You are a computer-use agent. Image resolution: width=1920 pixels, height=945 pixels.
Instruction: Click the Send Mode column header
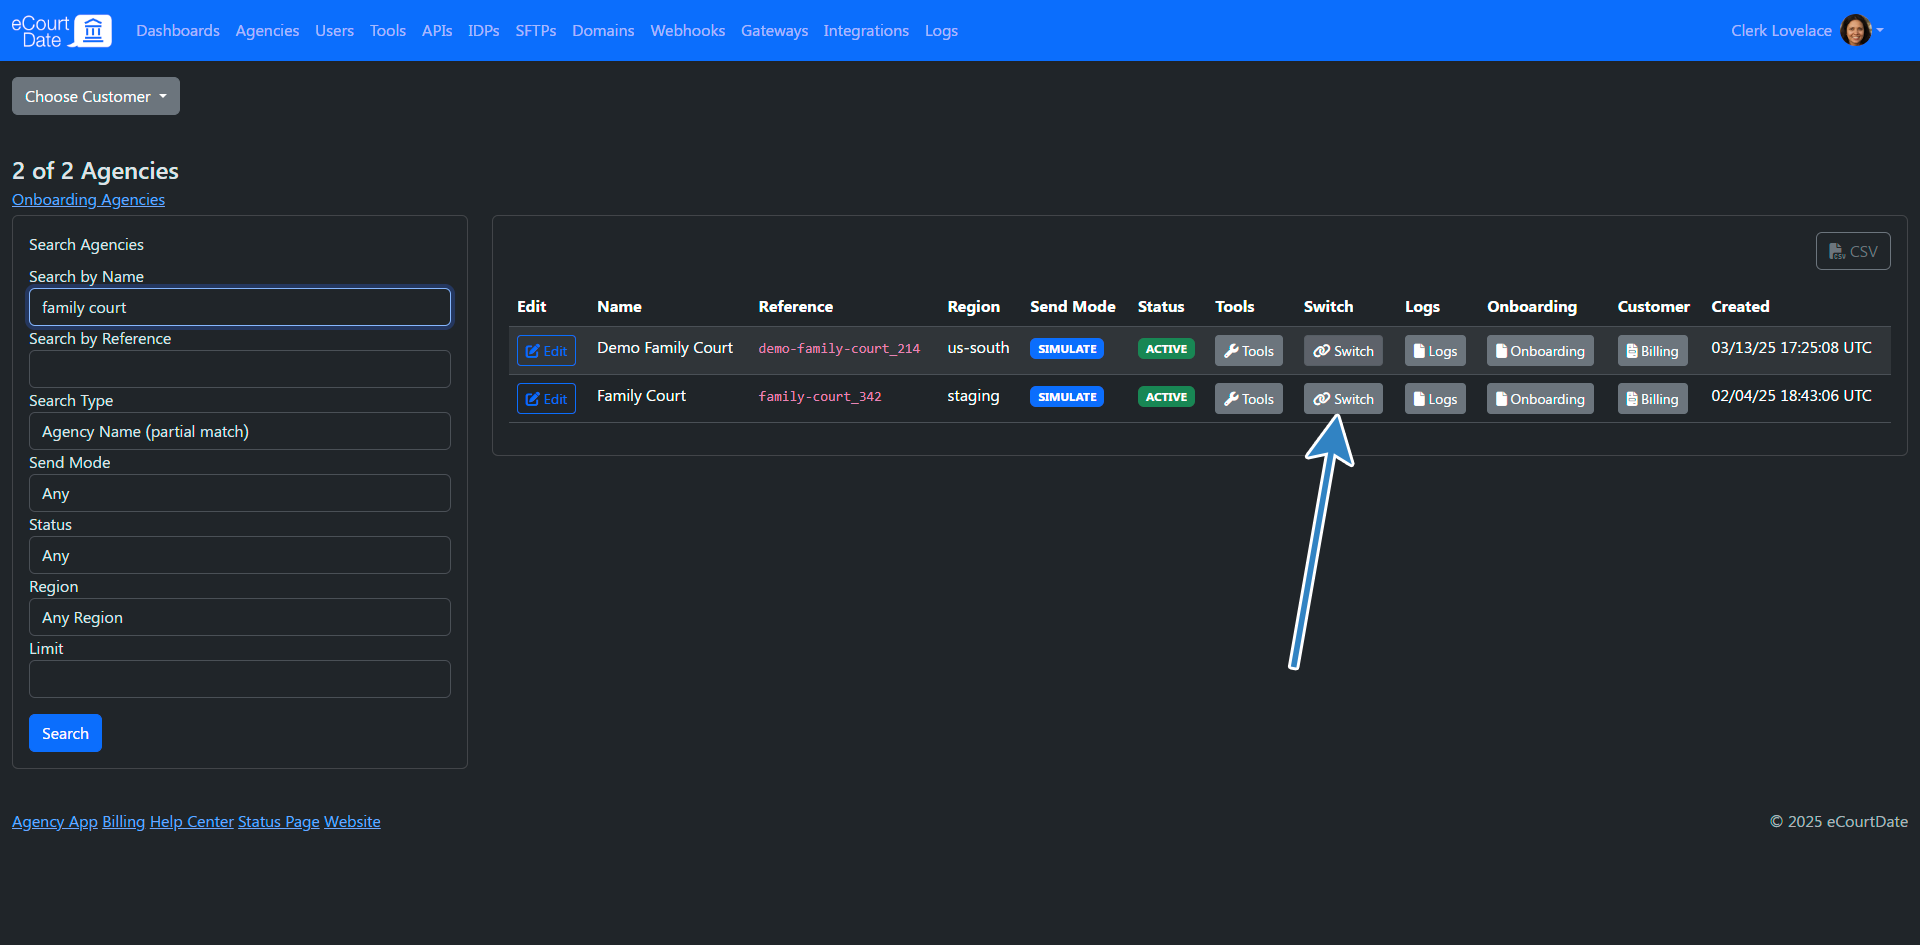pyautogui.click(x=1073, y=306)
